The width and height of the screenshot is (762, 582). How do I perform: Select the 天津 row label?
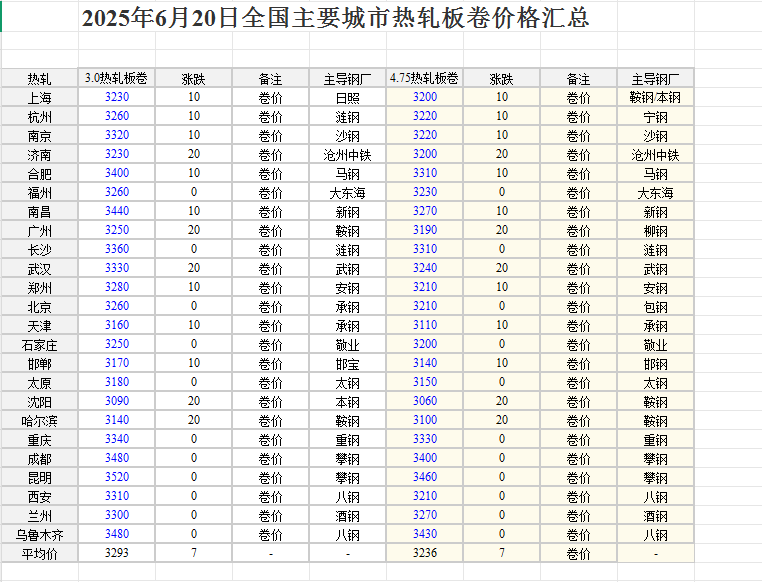coord(39,325)
